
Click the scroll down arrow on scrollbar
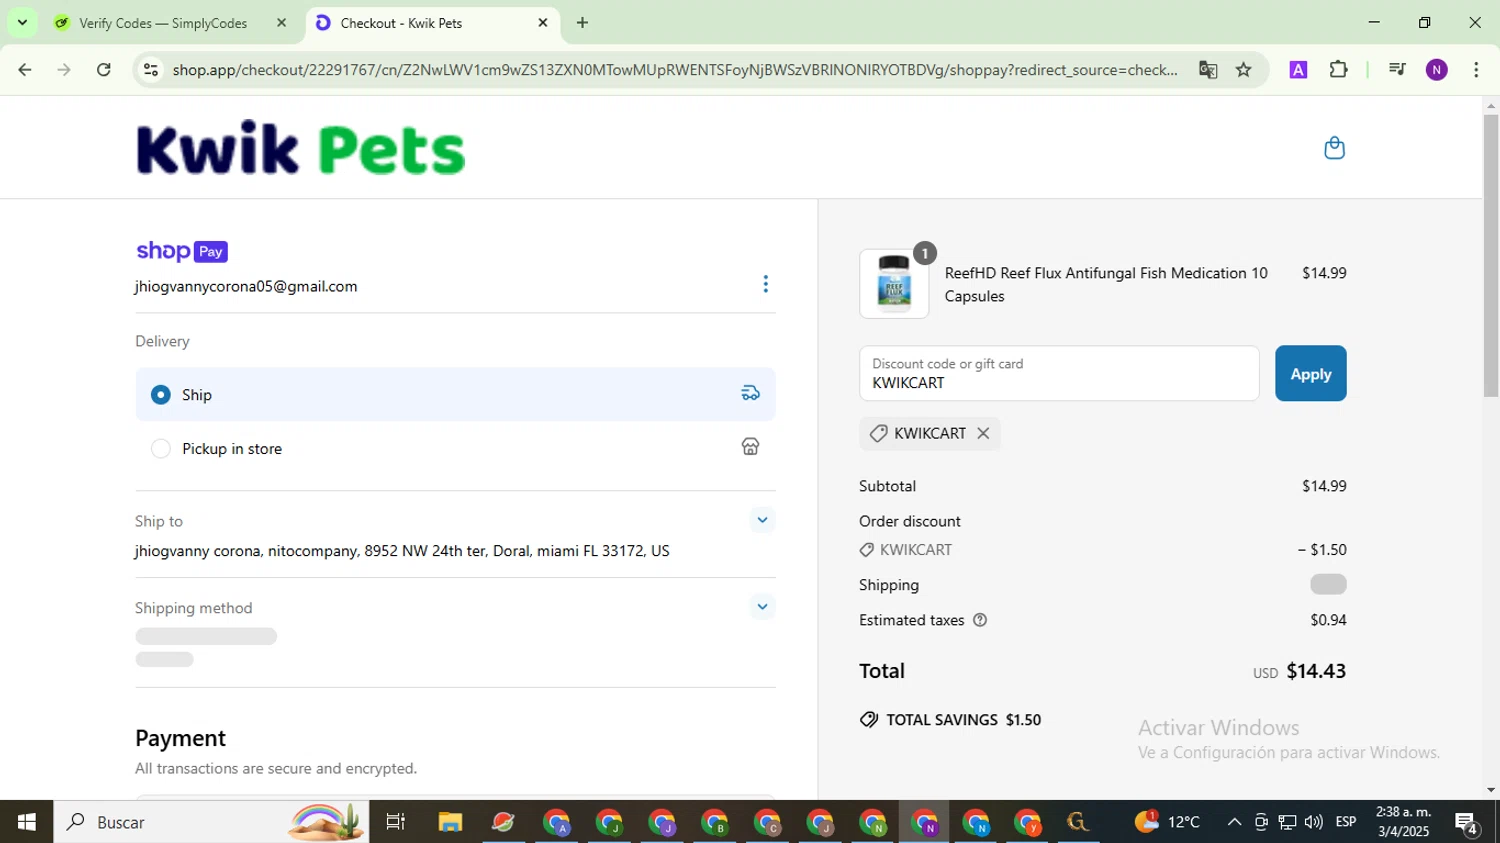(1491, 790)
